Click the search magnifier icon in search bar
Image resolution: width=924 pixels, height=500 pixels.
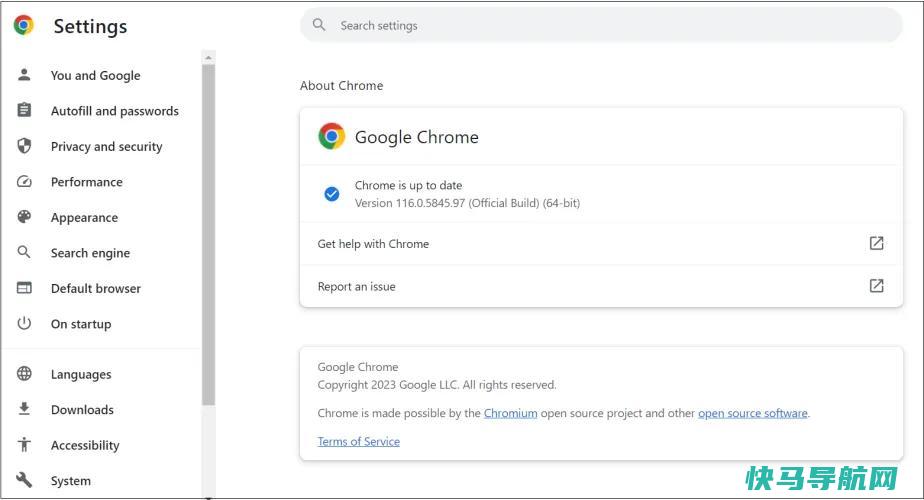pos(319,25)
